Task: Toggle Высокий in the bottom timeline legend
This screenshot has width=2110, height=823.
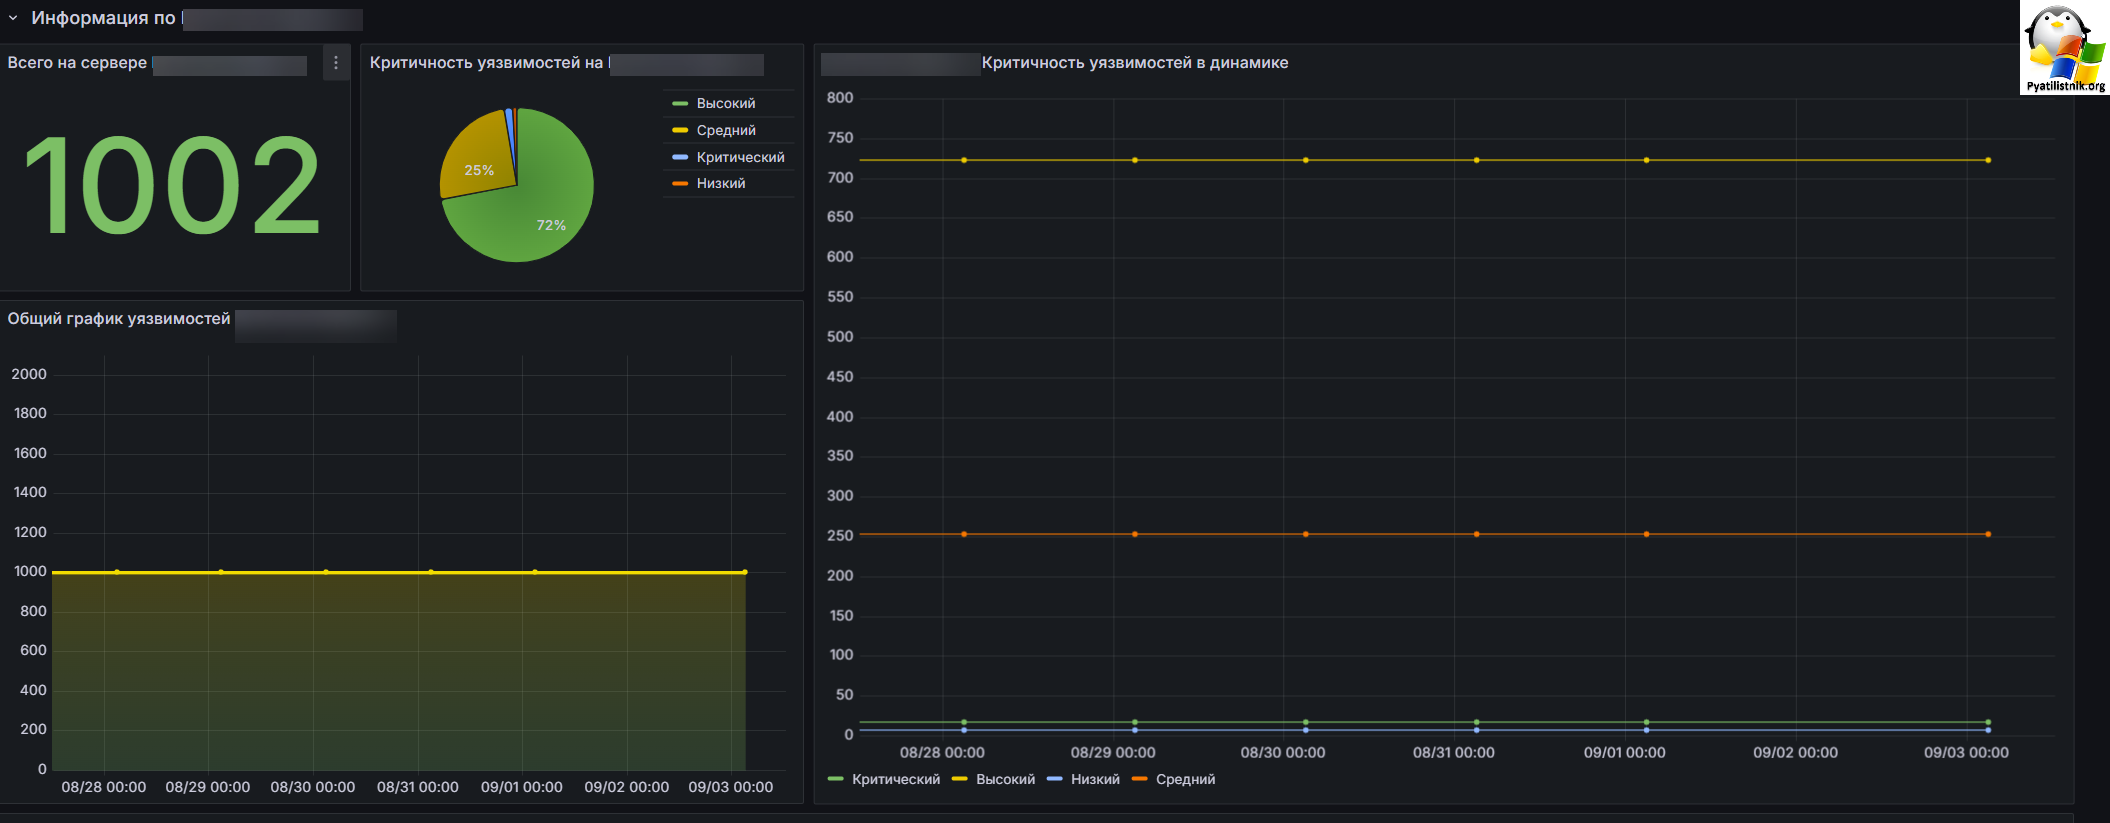Action: (1004, 780)
